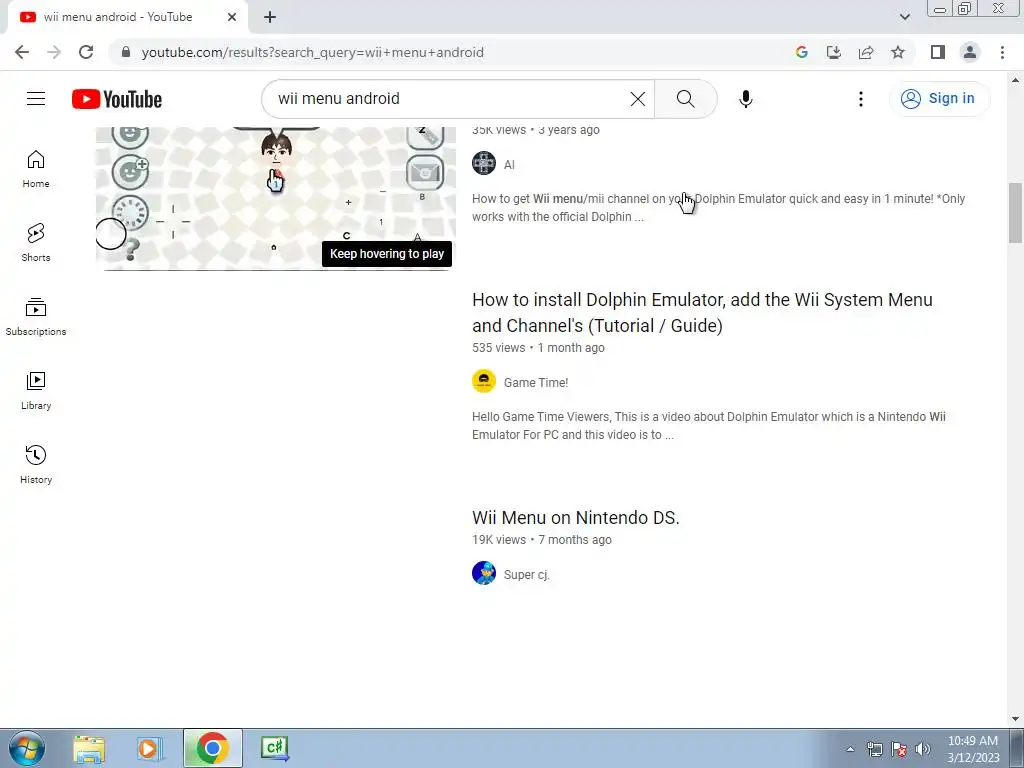
Task: Click the Game Time! channel avatar
Action: coord(484,381)
